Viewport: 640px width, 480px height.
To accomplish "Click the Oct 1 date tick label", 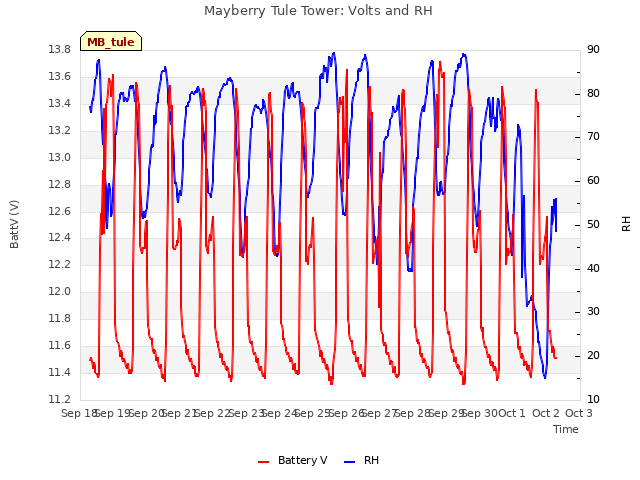I will (512, 413).
